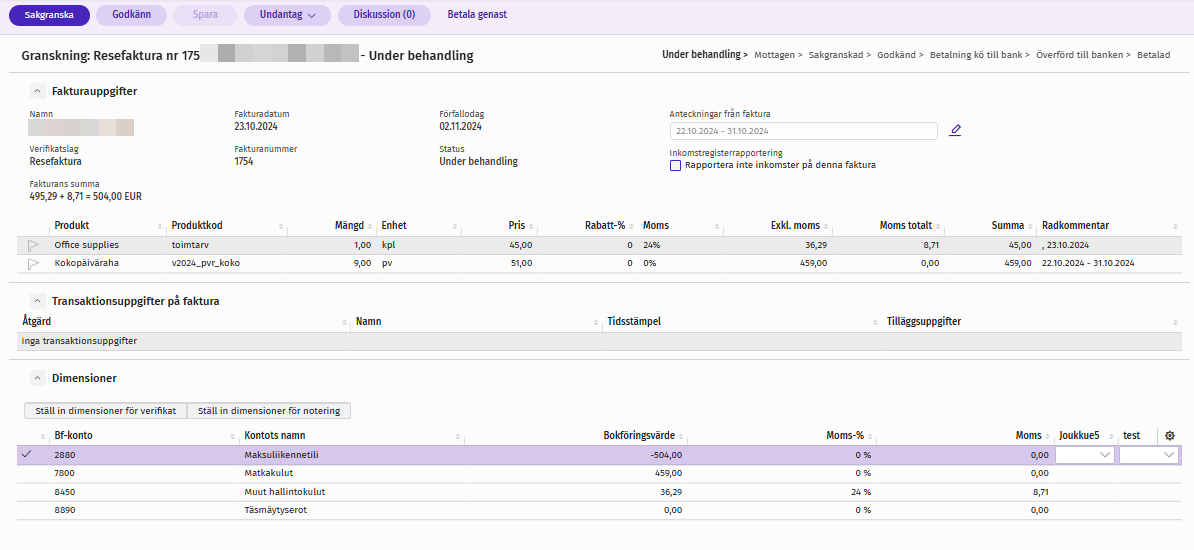Sort by the Åtgärd column arrows

point(346,322)
